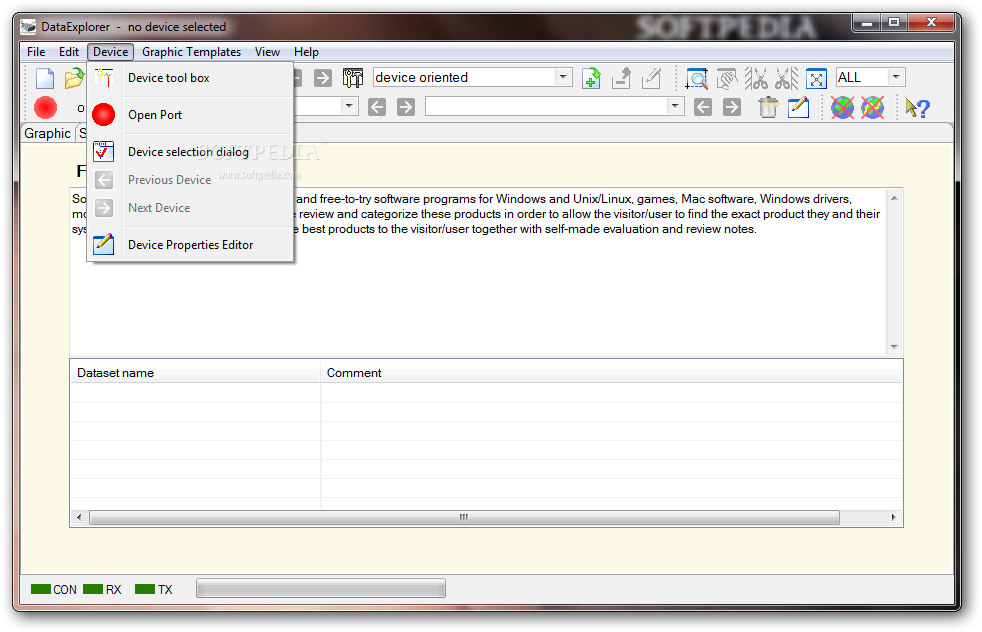Click the toolbar device toolbox icon beside device oriented
The height and width of the screenshot is (632, 982).
point(353,78)
